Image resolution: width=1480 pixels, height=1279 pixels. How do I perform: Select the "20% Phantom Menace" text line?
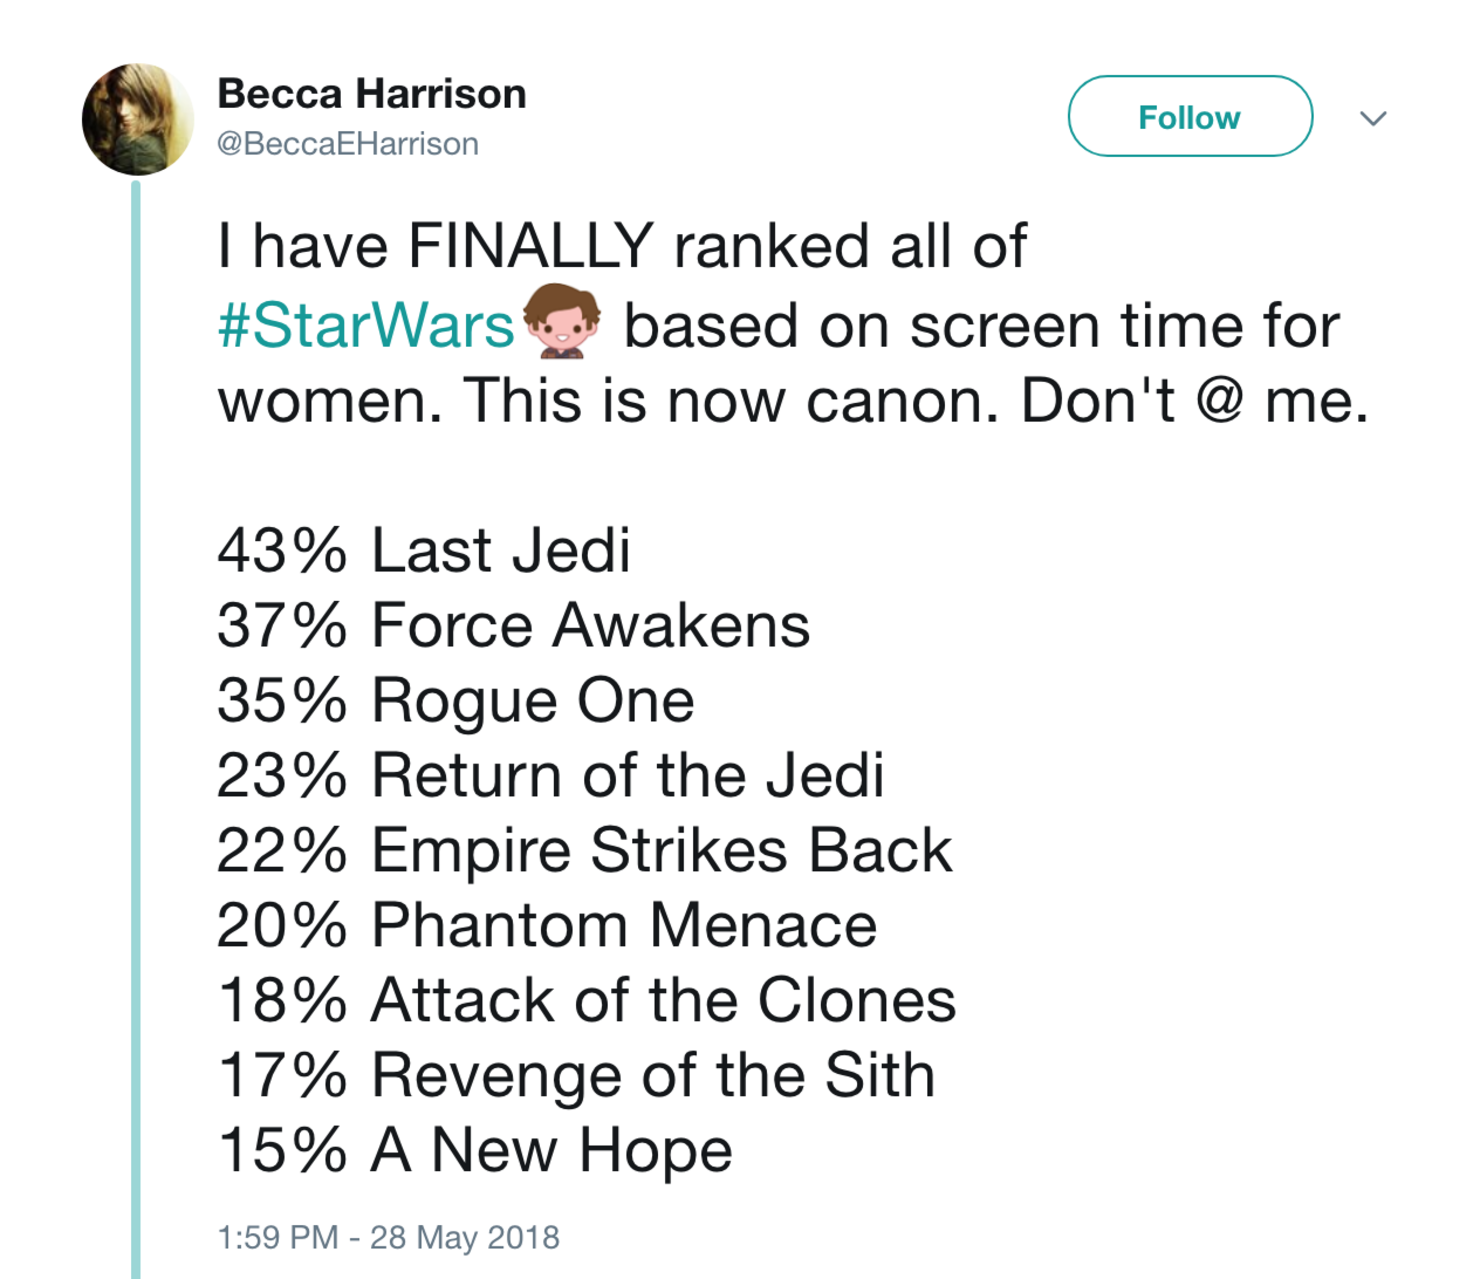tap(546, 925)
